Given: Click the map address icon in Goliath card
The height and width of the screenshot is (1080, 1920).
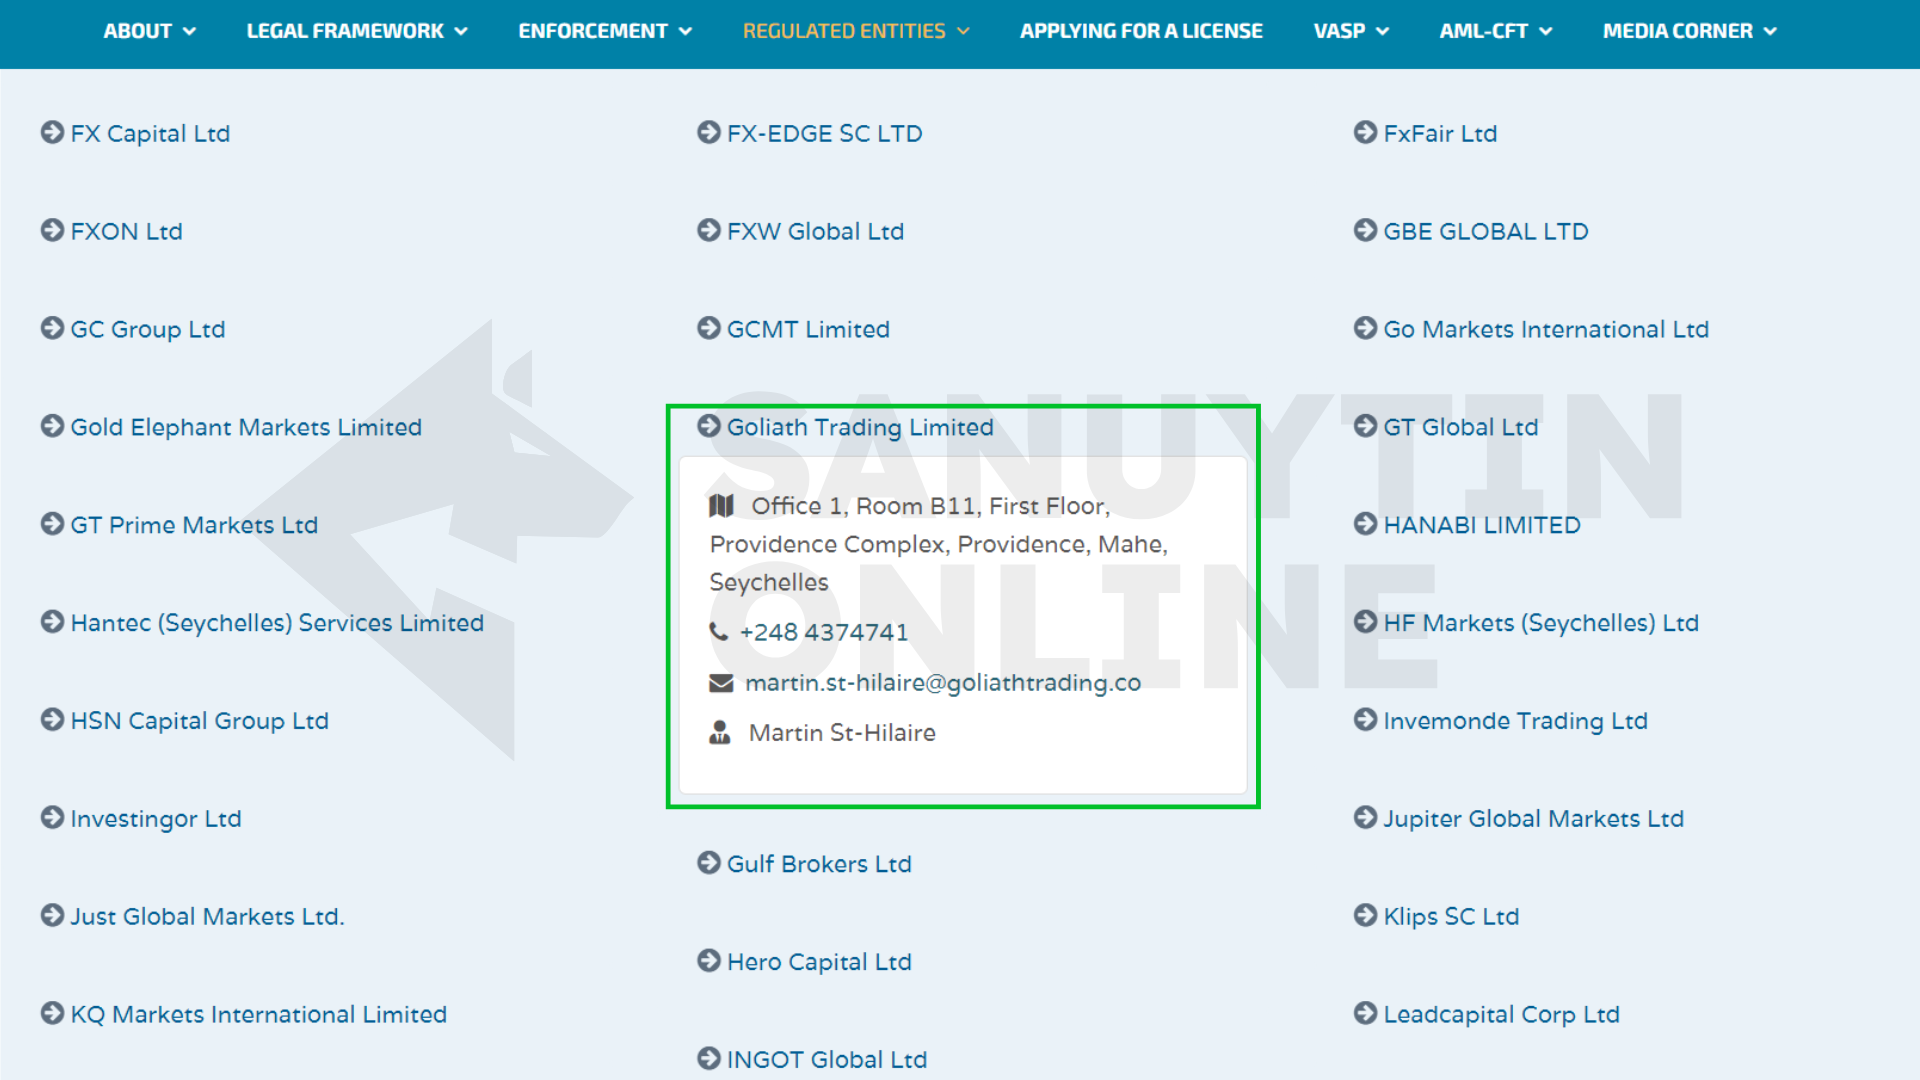Looking at the screenshot, I should [721, 506].
